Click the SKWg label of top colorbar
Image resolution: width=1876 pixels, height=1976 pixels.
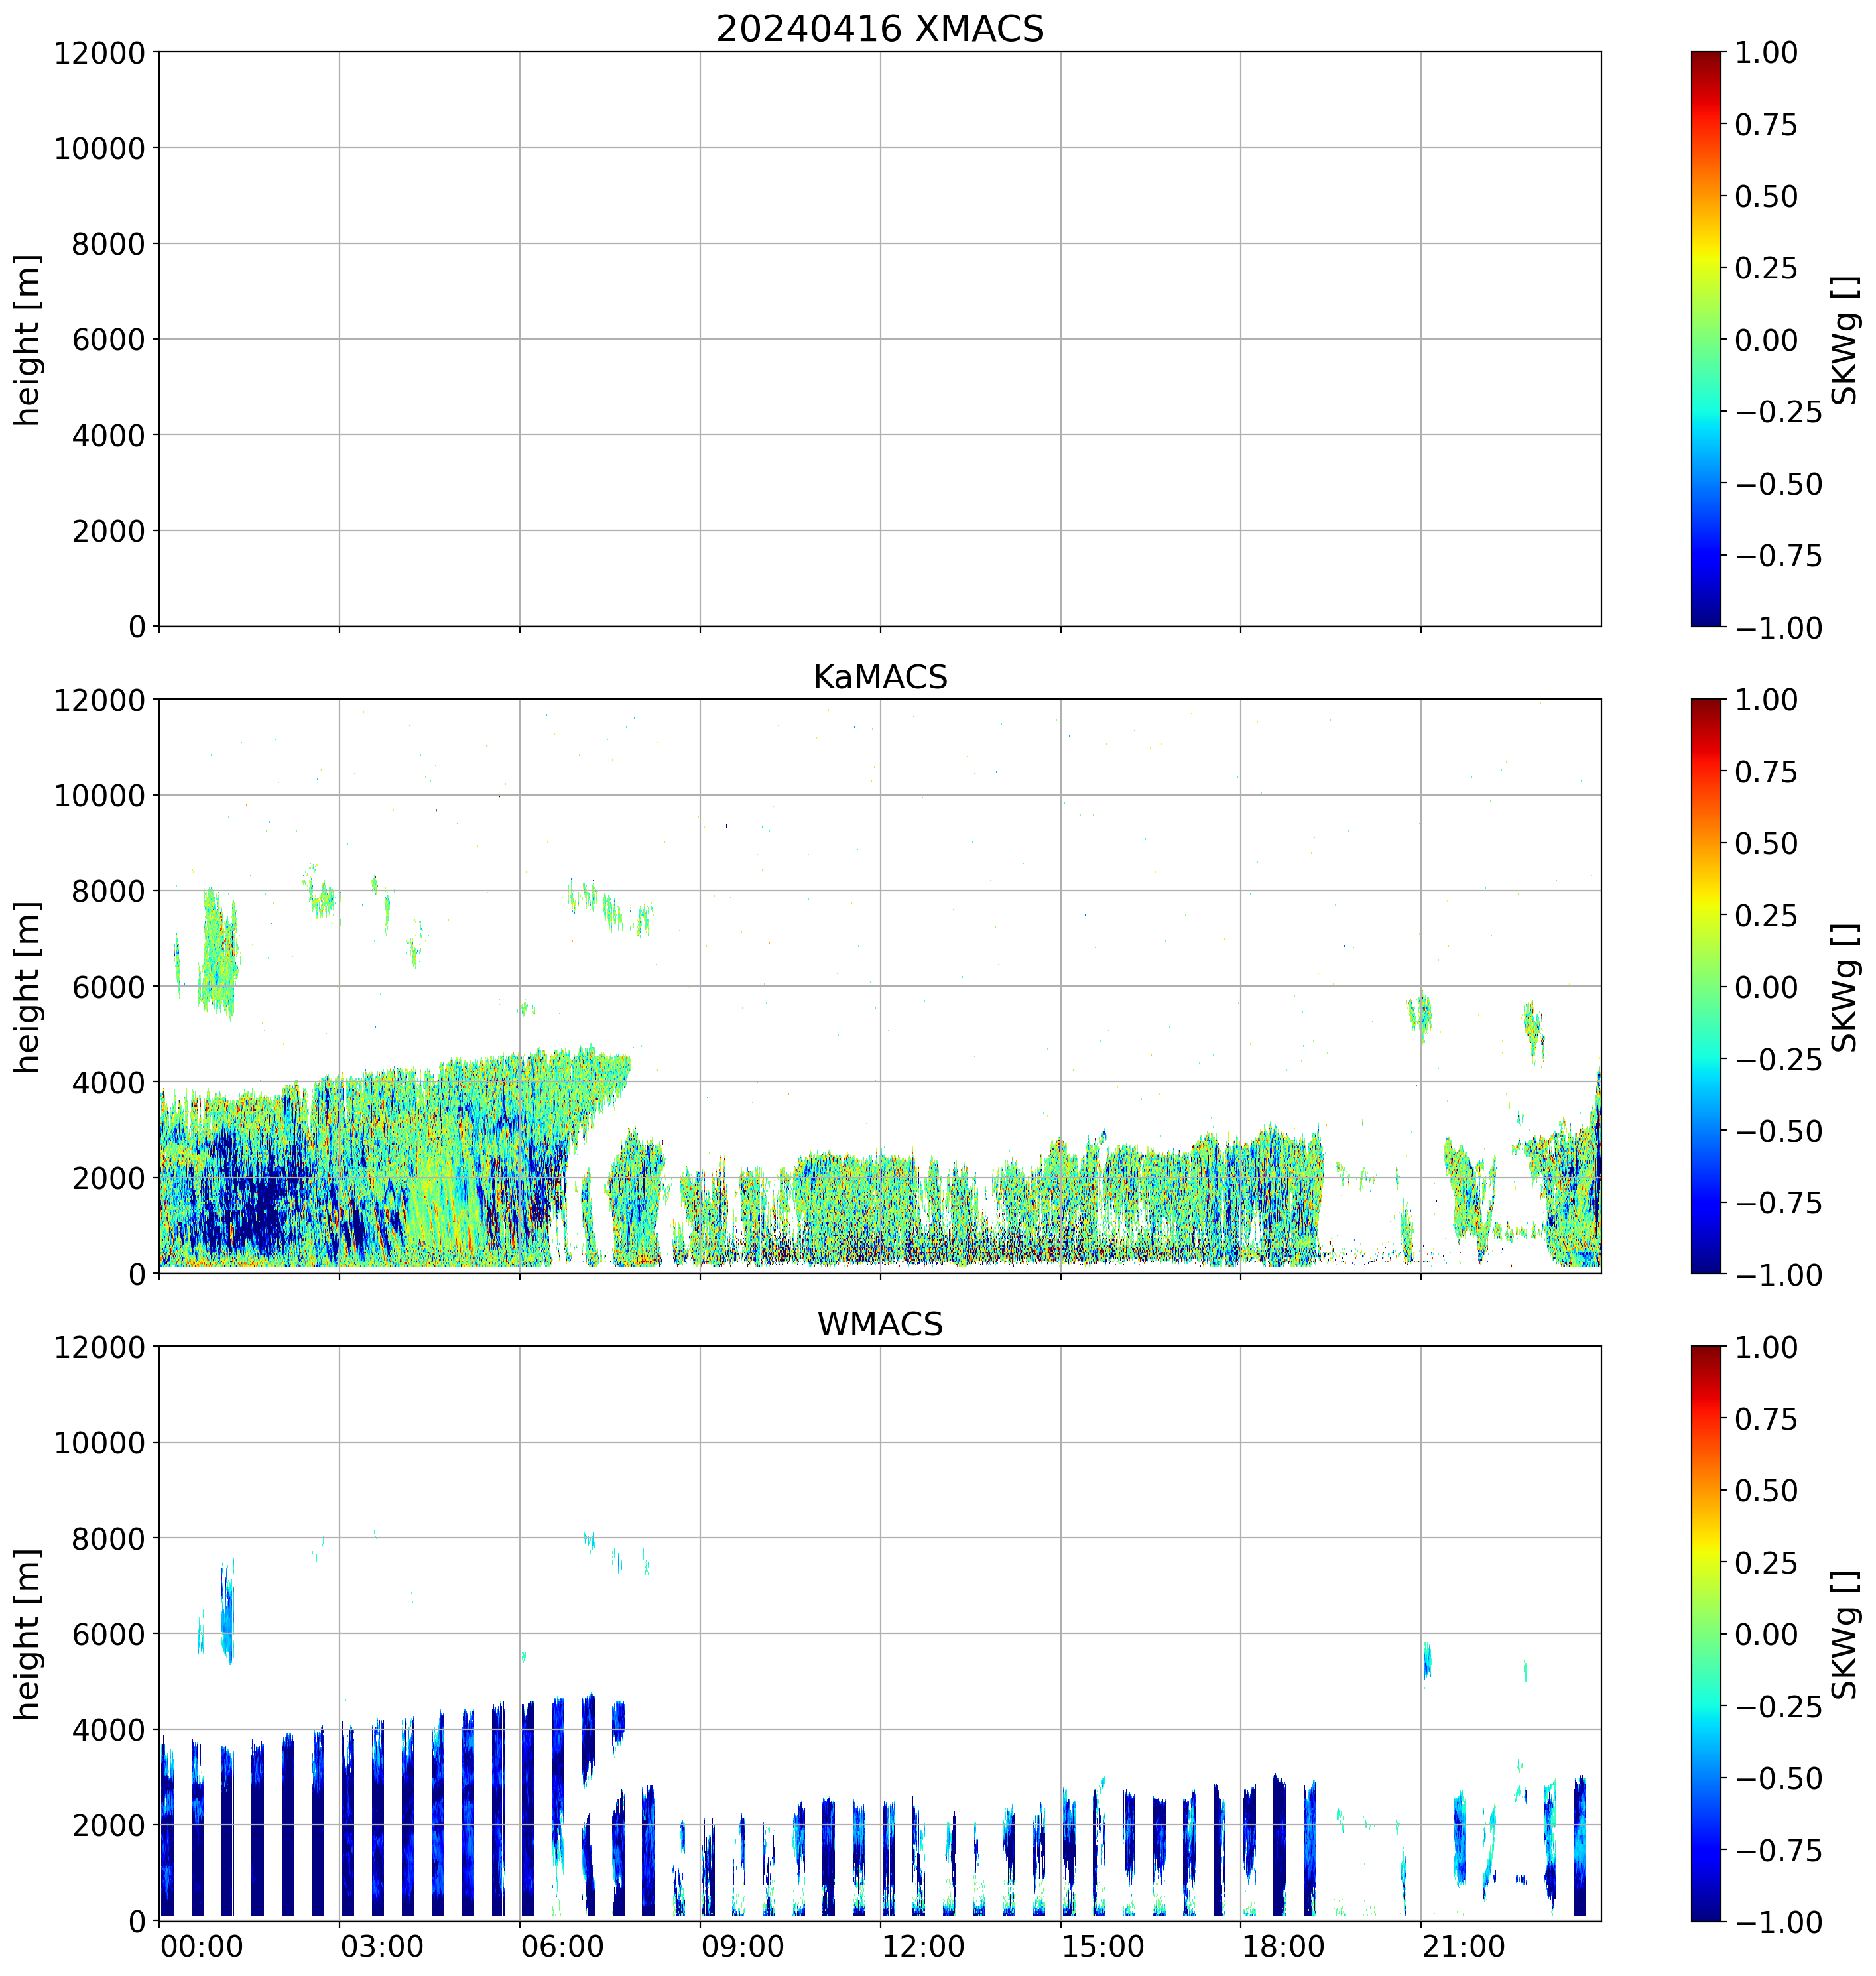click(1844, 340)
